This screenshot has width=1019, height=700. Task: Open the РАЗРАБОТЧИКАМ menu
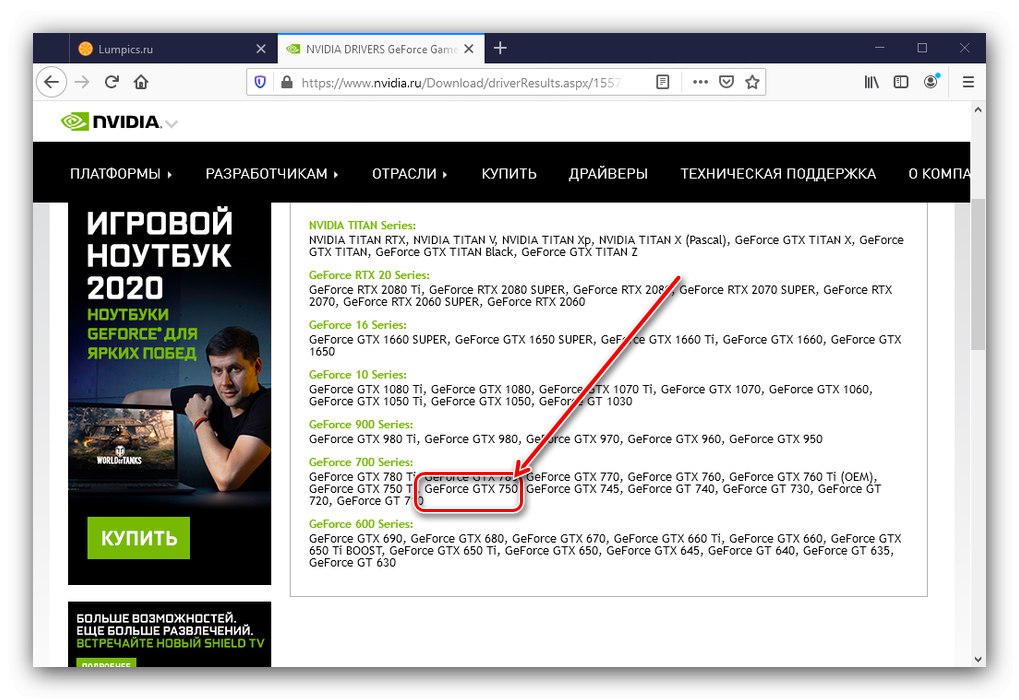point(272,174)
